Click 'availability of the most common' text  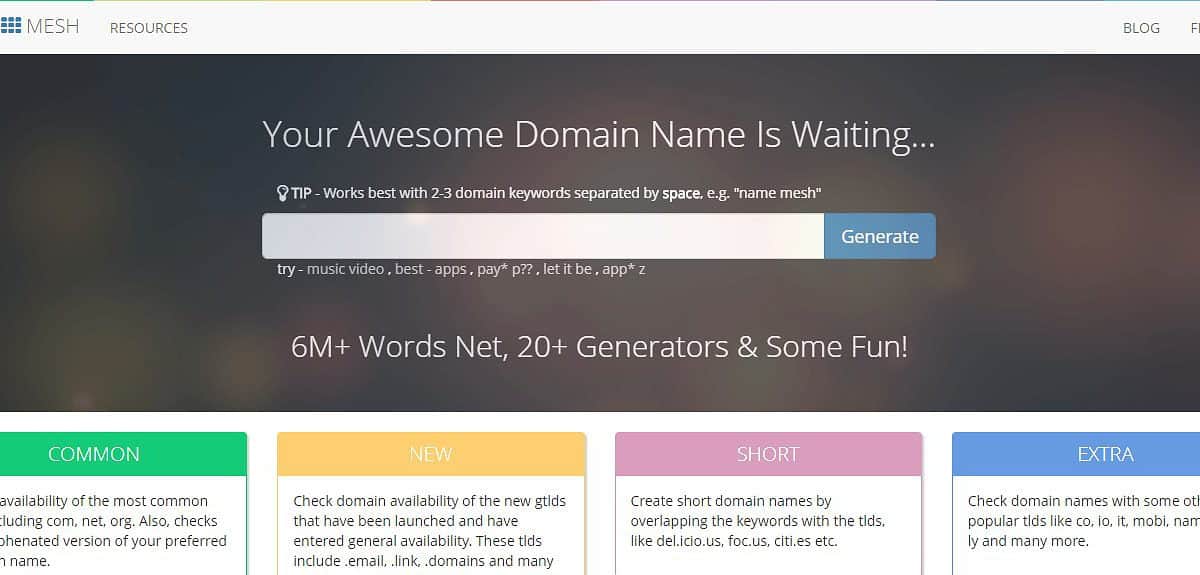pos(104,501)
